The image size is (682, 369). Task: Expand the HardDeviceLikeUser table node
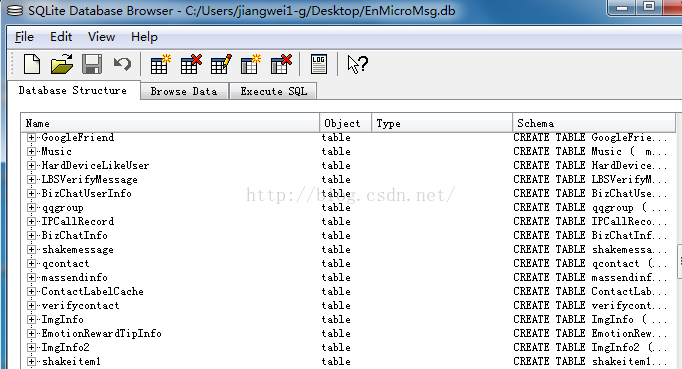[x=31, y=165]
